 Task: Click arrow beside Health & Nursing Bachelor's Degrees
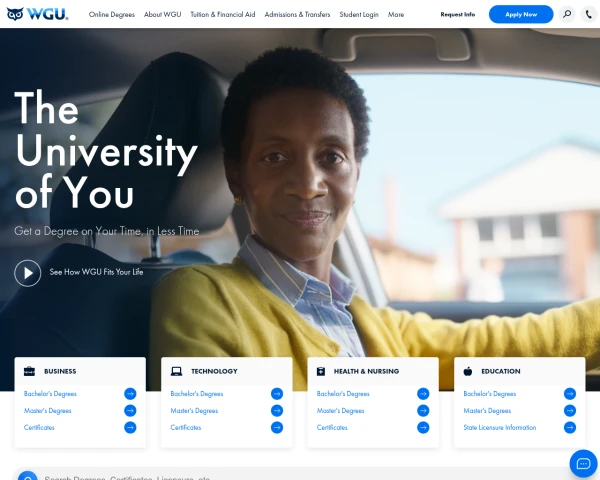point(423,393)
